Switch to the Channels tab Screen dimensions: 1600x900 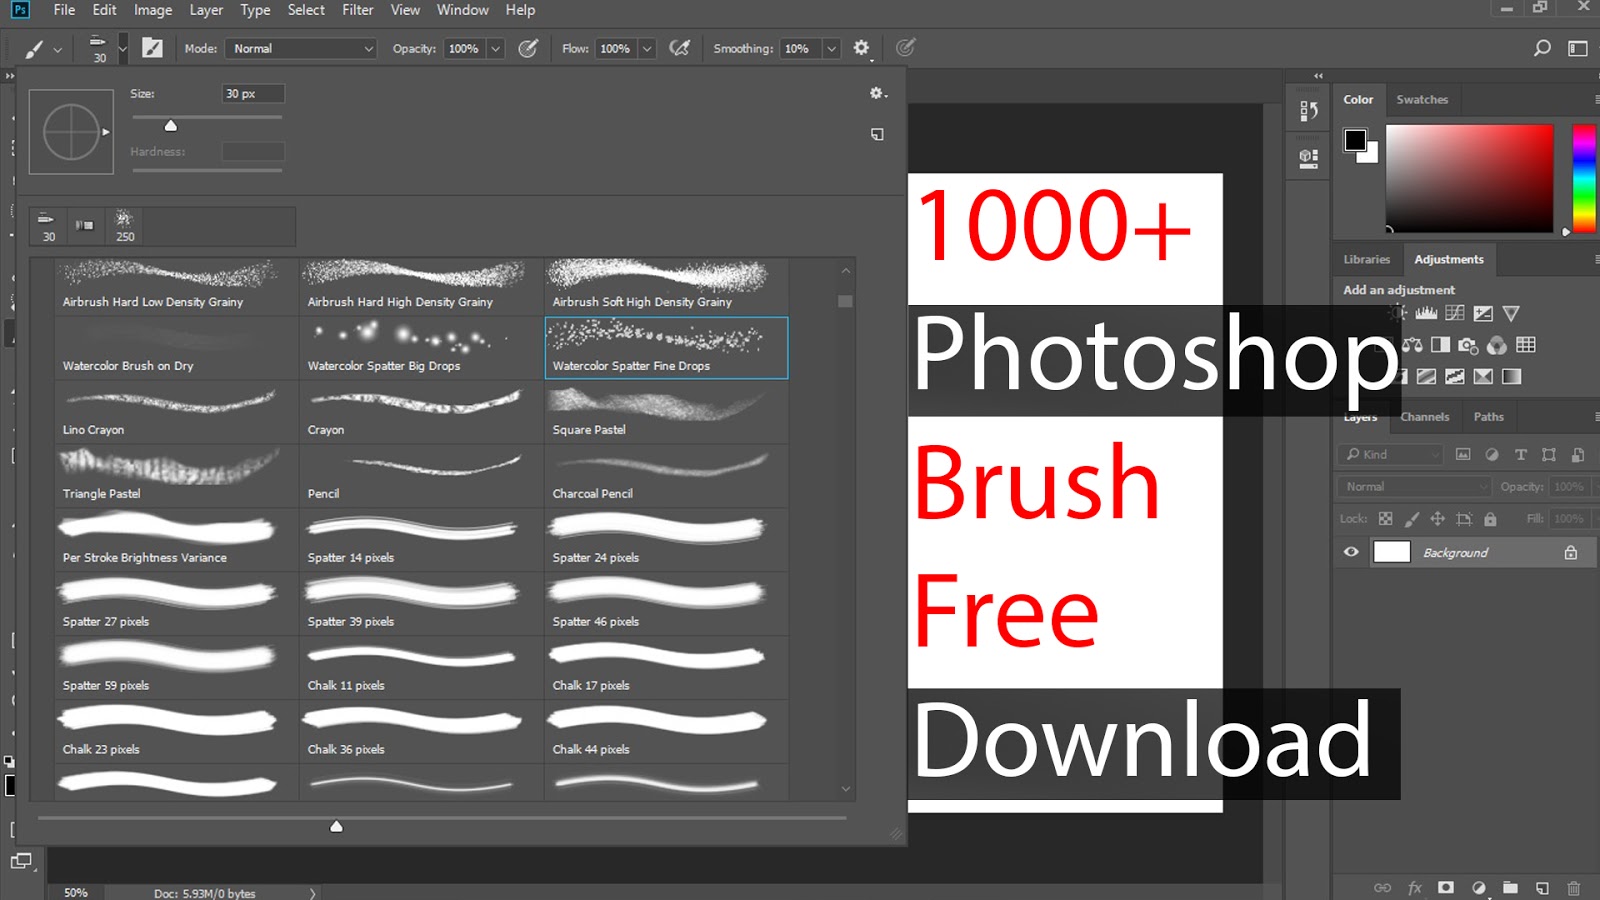1424,417
